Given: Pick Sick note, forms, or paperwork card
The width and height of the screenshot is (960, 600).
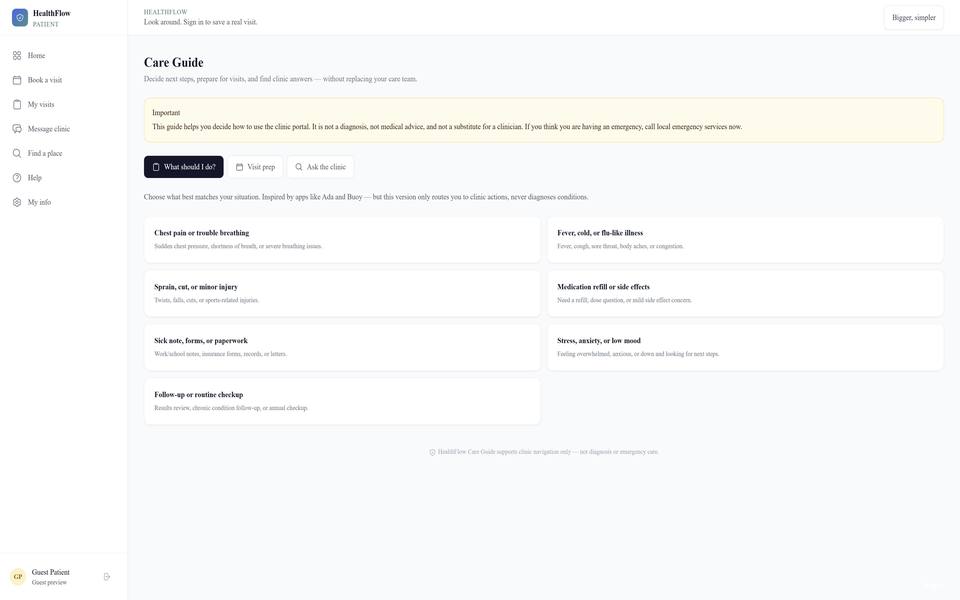Looking at the screenshot, I should [x=342, y=347].
